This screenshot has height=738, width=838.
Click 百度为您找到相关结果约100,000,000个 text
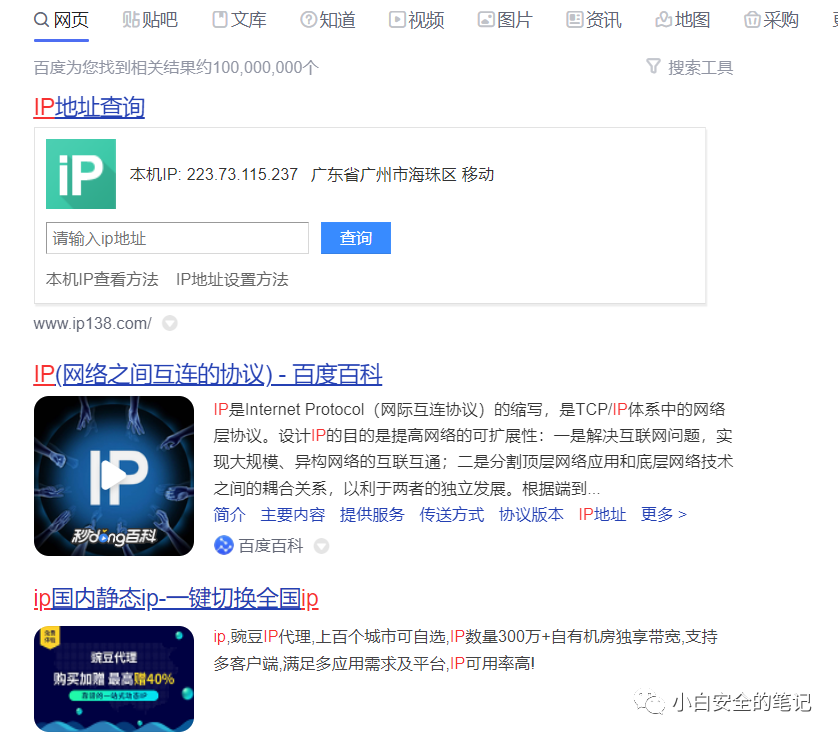(176, 67)
